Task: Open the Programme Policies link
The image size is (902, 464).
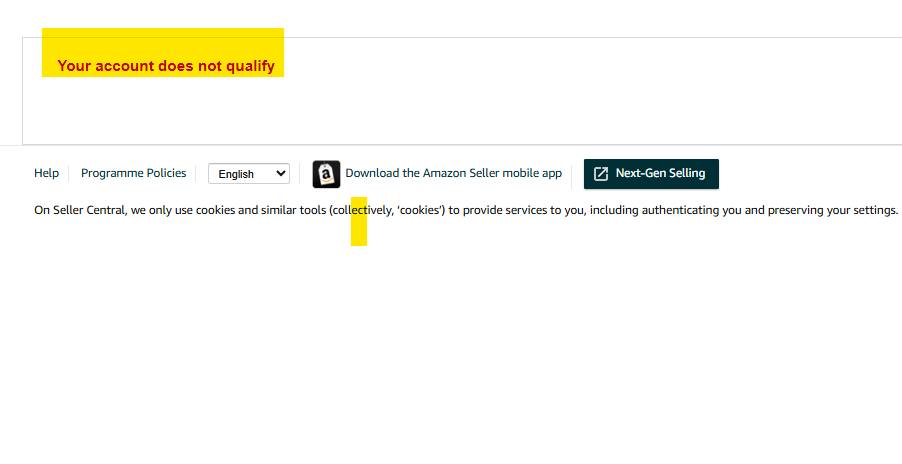Action: 133,173
